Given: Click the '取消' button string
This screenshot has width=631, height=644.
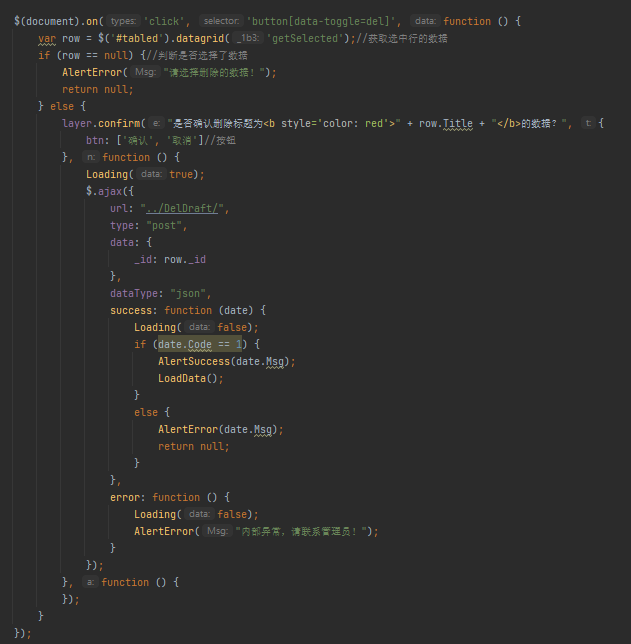Looking at the screenshot, I should point(182,140).
